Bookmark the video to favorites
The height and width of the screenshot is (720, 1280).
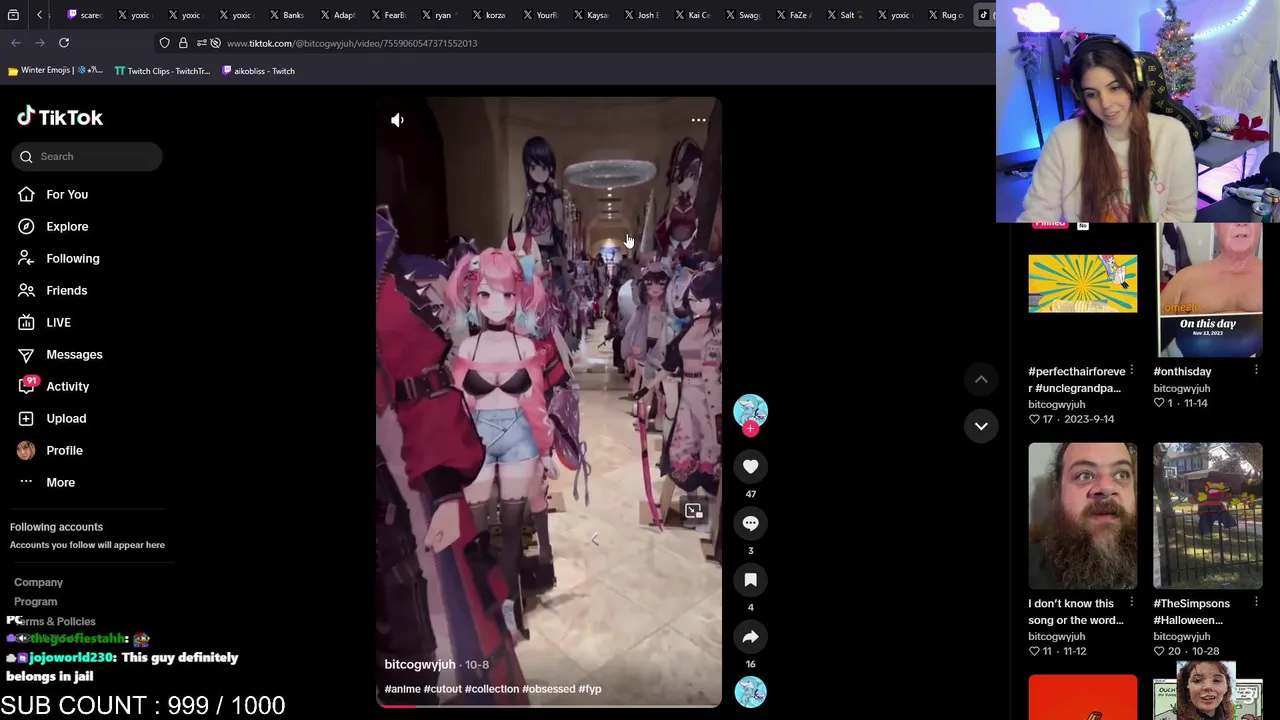click(x=750, y=580)
